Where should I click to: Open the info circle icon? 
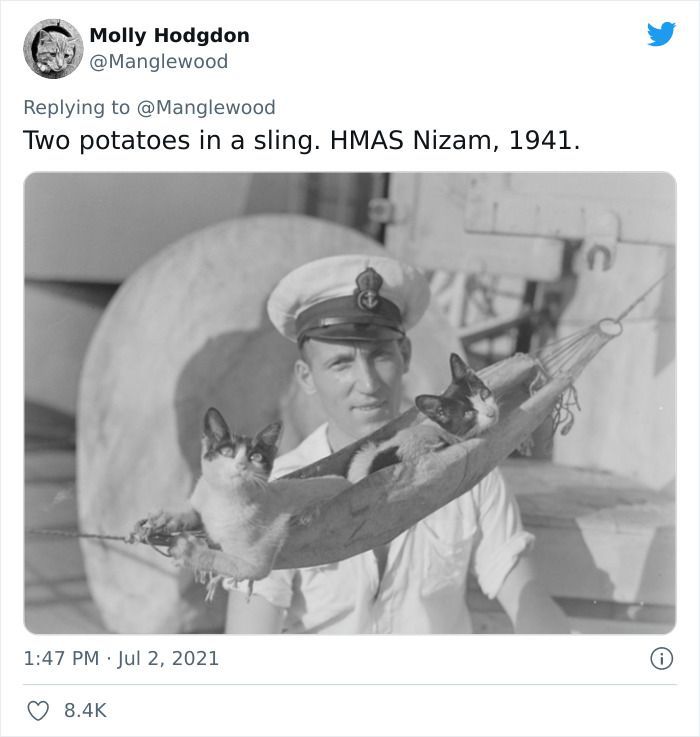pyautogui.click(x=661, y=658)
